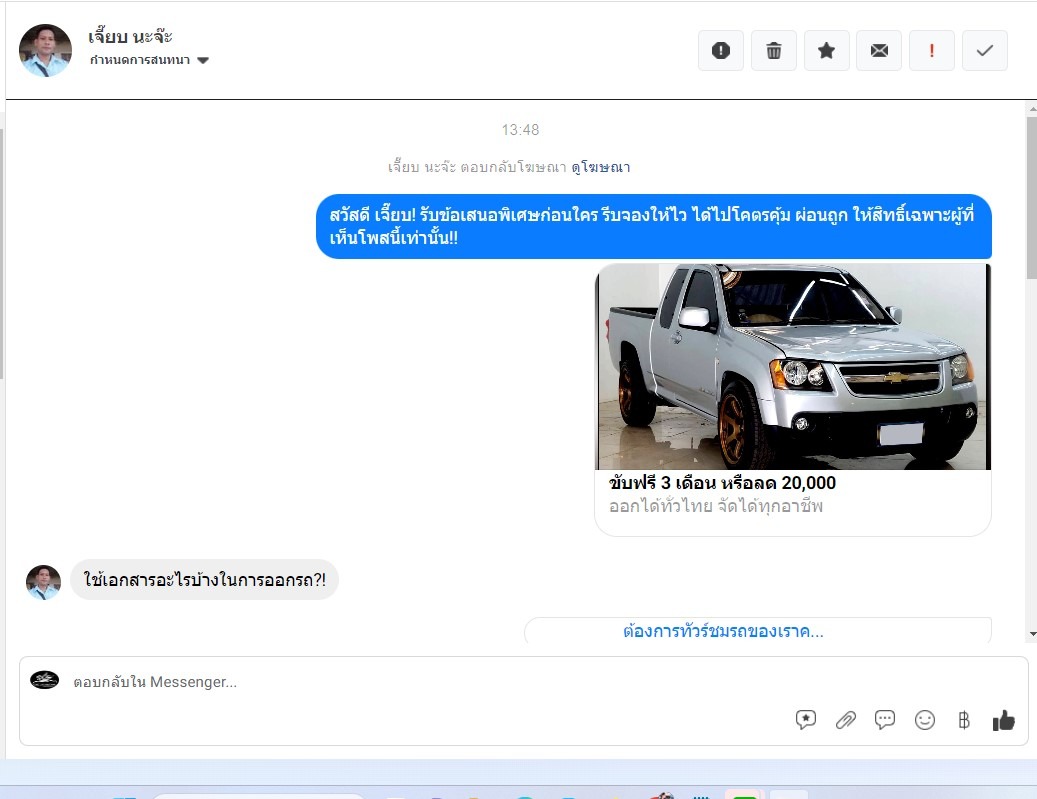Image resolution: width=1037 pixels, height=799 pixels.
Task: Flag the chat with the red exclamation mark
Action: point(932,51)
